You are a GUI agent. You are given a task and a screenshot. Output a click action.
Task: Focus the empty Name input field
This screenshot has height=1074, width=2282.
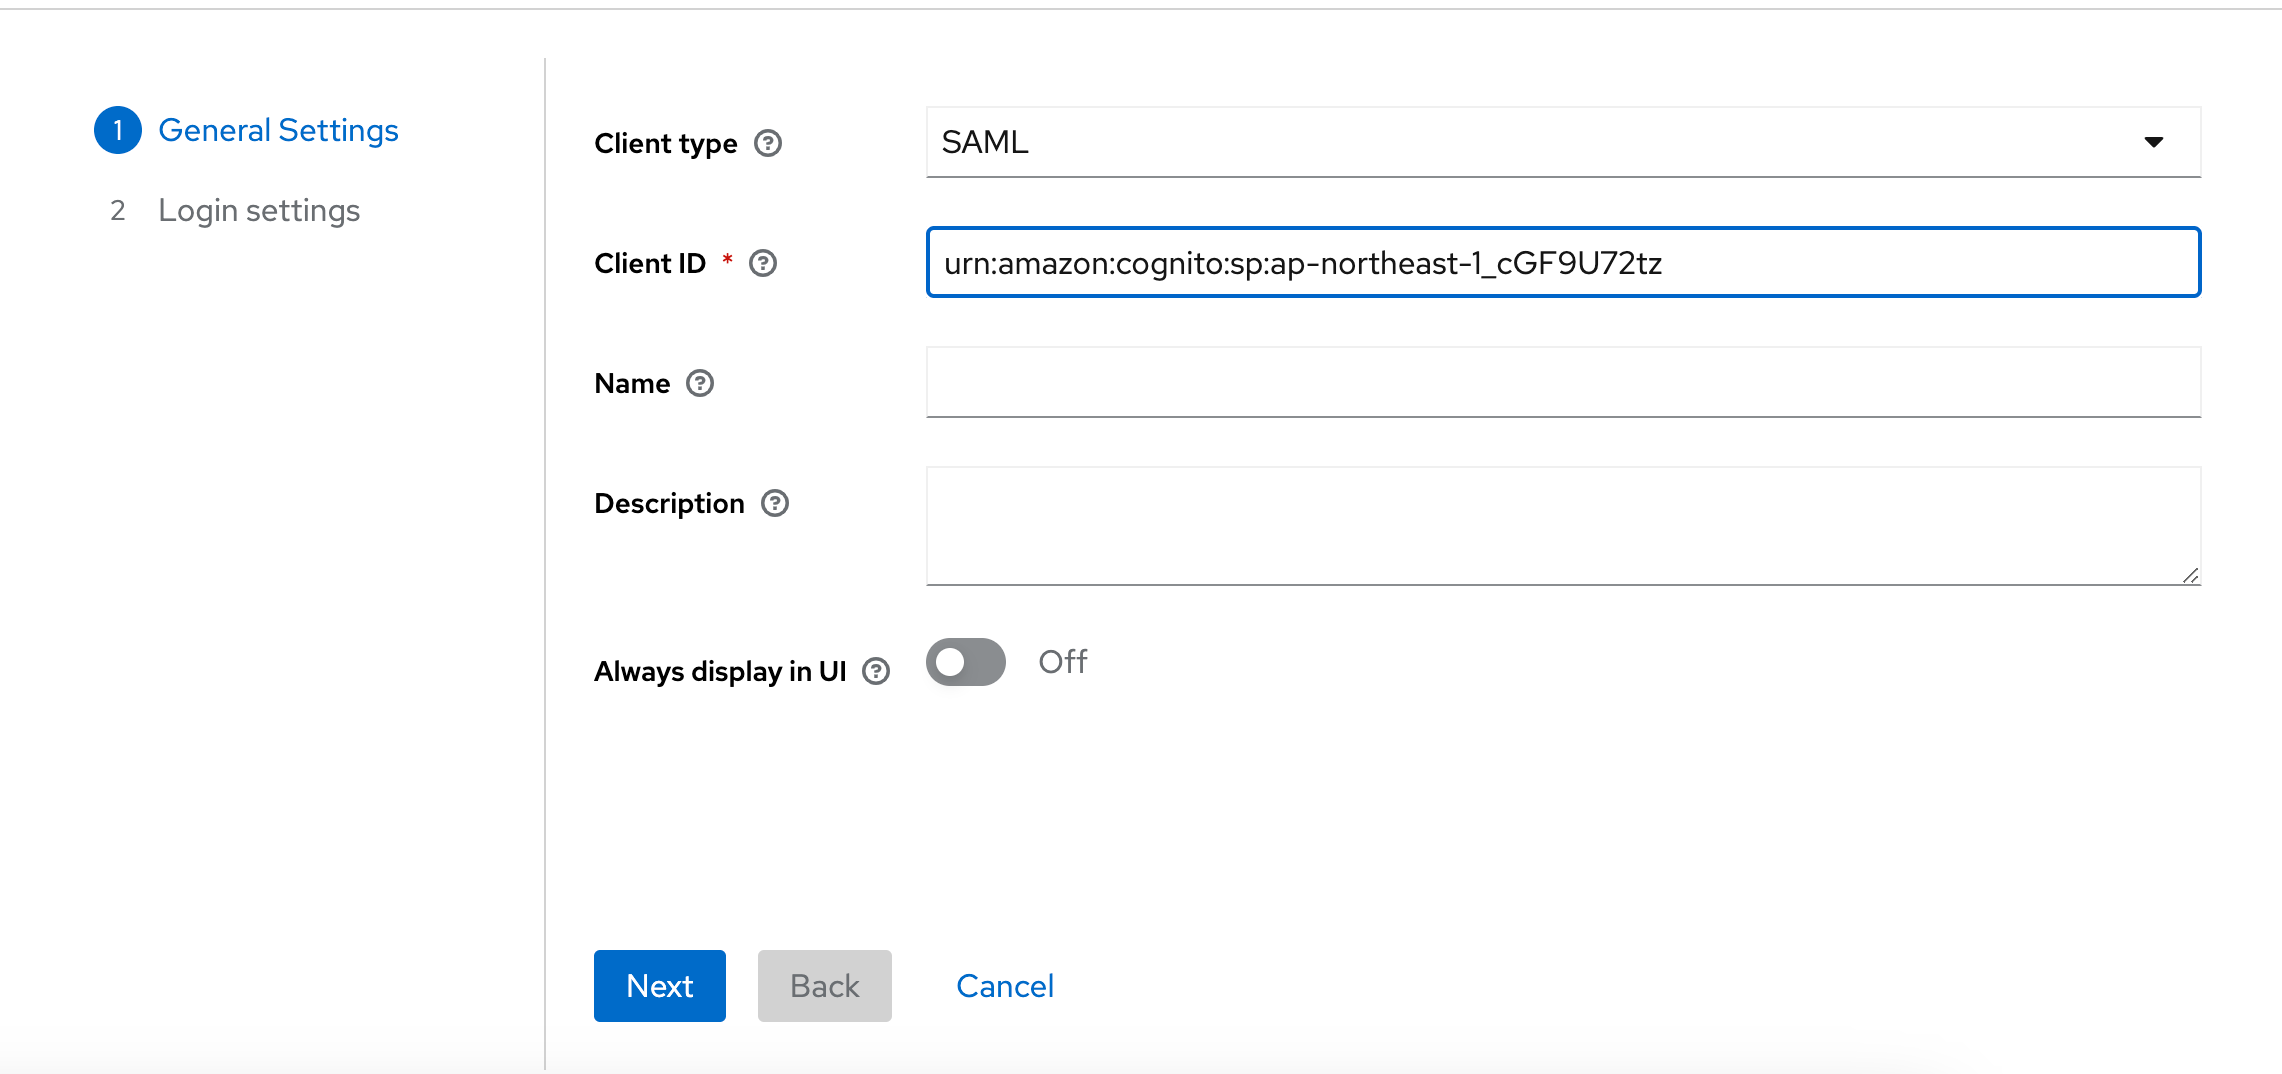pyautogui.click(x=1560, y=382)
